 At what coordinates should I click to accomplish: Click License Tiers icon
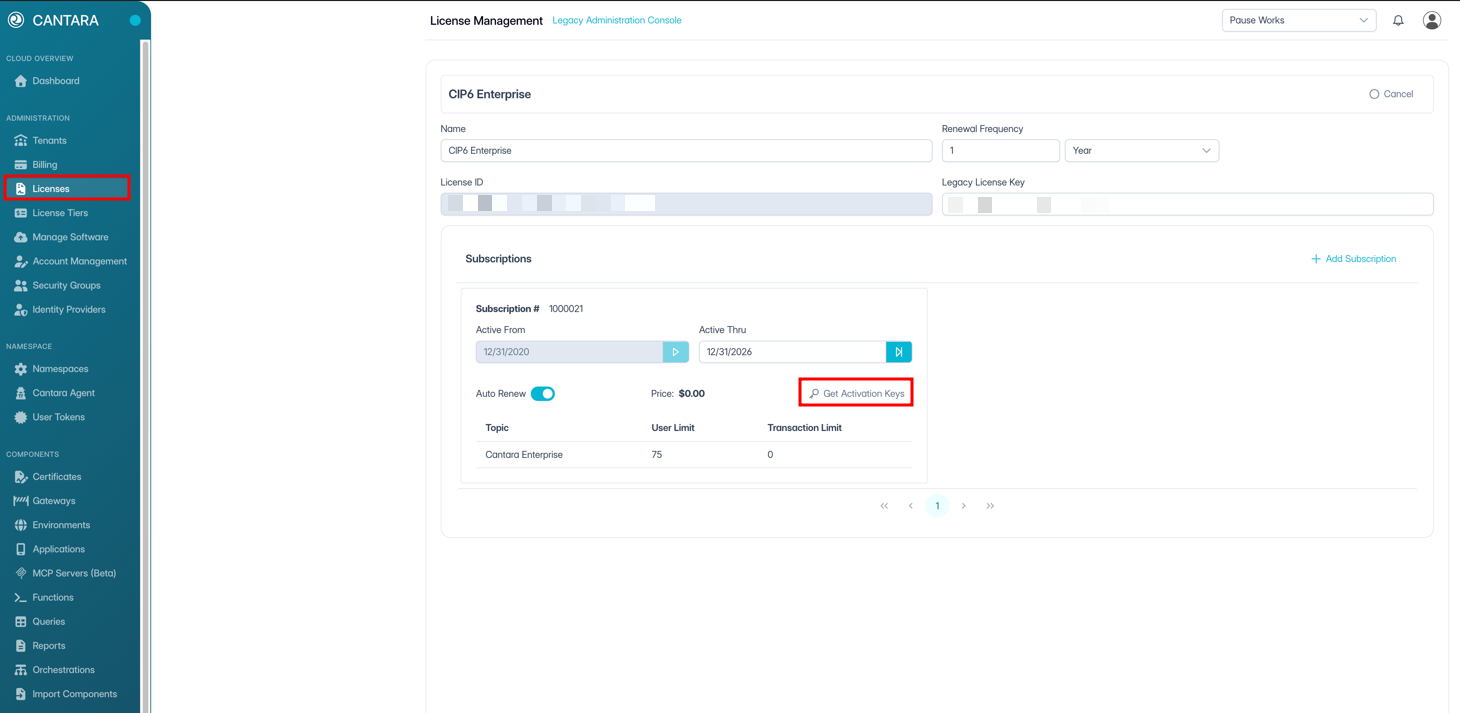20,213
